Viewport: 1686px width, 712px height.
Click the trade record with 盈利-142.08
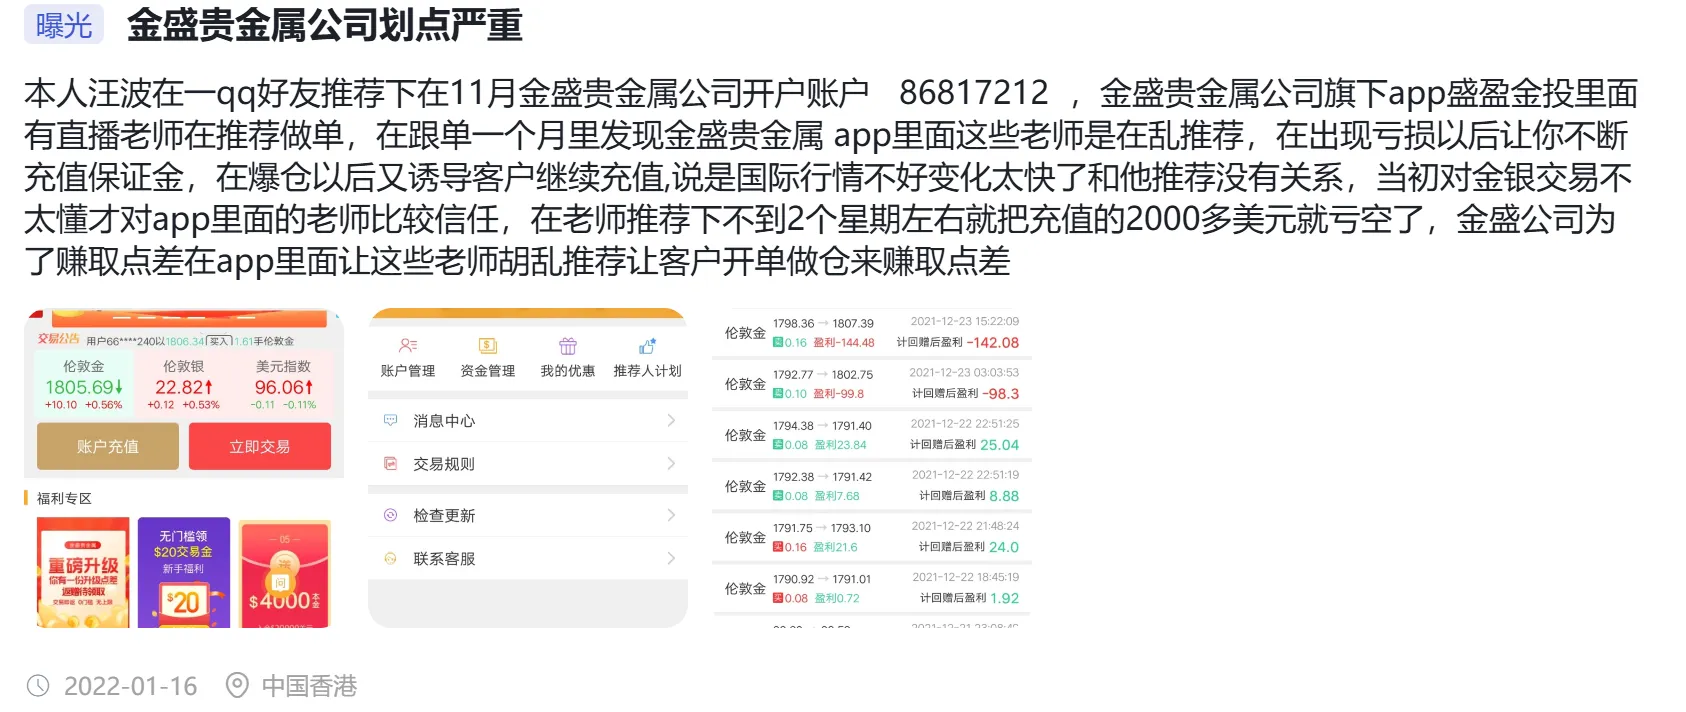(872, 333)
